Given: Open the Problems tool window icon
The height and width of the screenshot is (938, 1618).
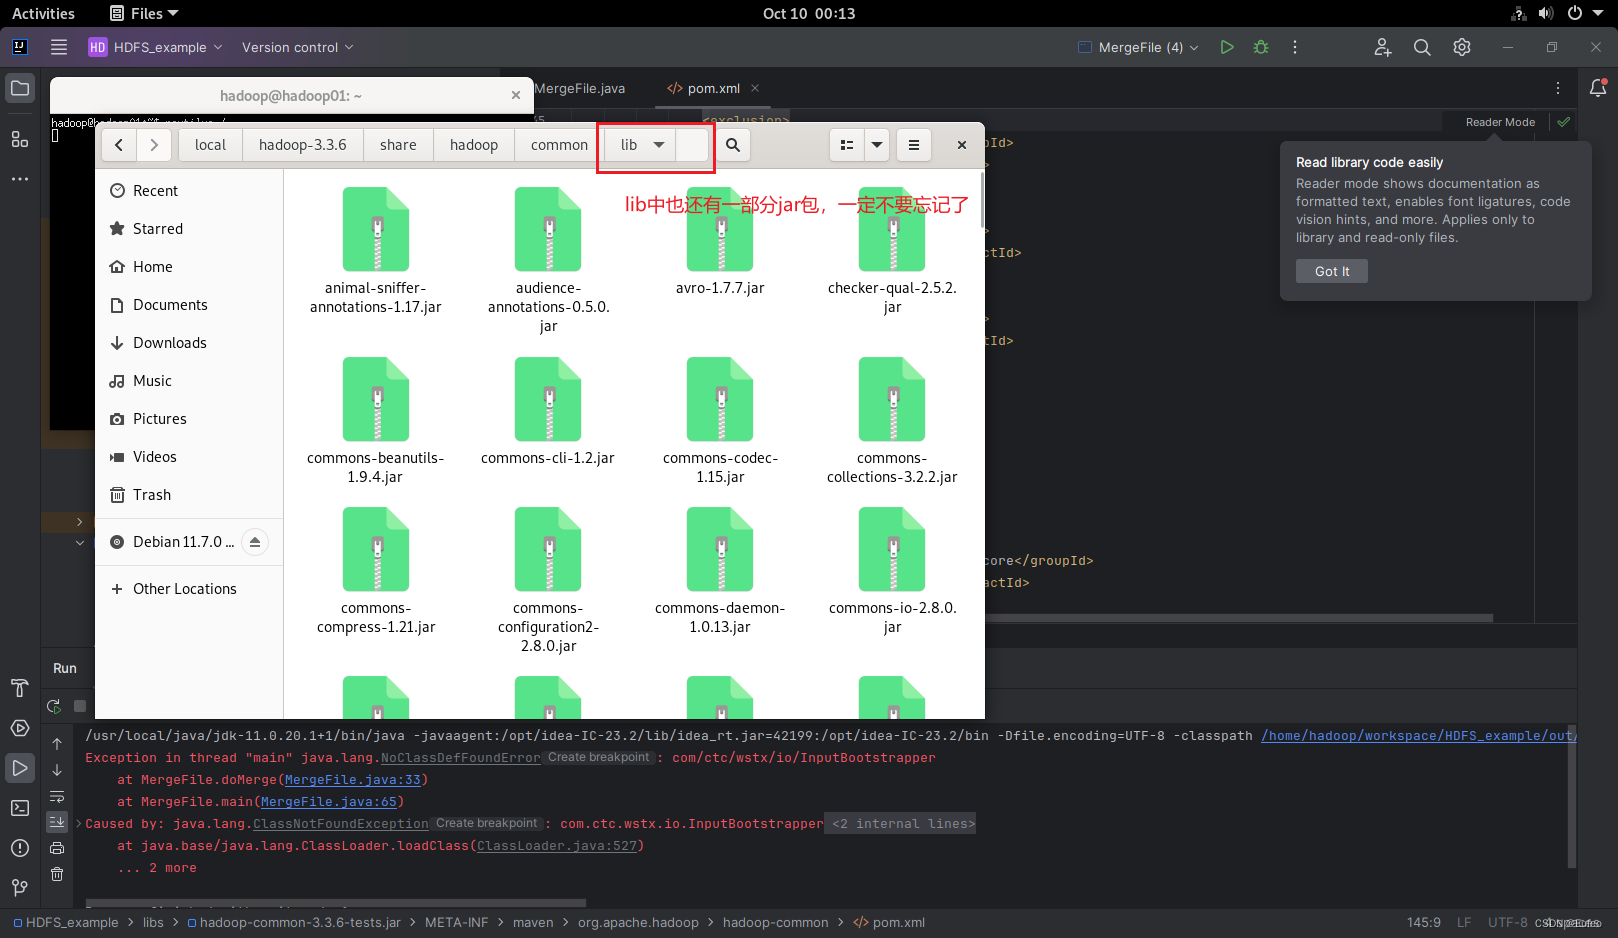Looking at the screenshot, I should pyautogui.click(x=20, y=848).
